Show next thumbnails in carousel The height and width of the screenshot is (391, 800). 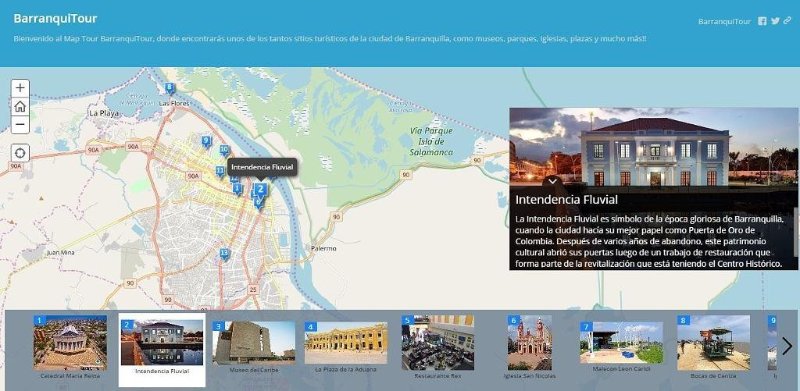click(x=787, y=347)
